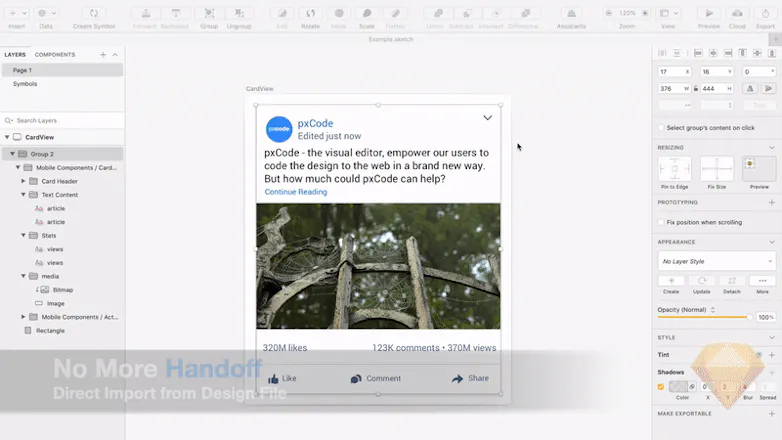782x440 pixels.
Task: Switch to the Components tab
Action: click(x=55, y=55)
